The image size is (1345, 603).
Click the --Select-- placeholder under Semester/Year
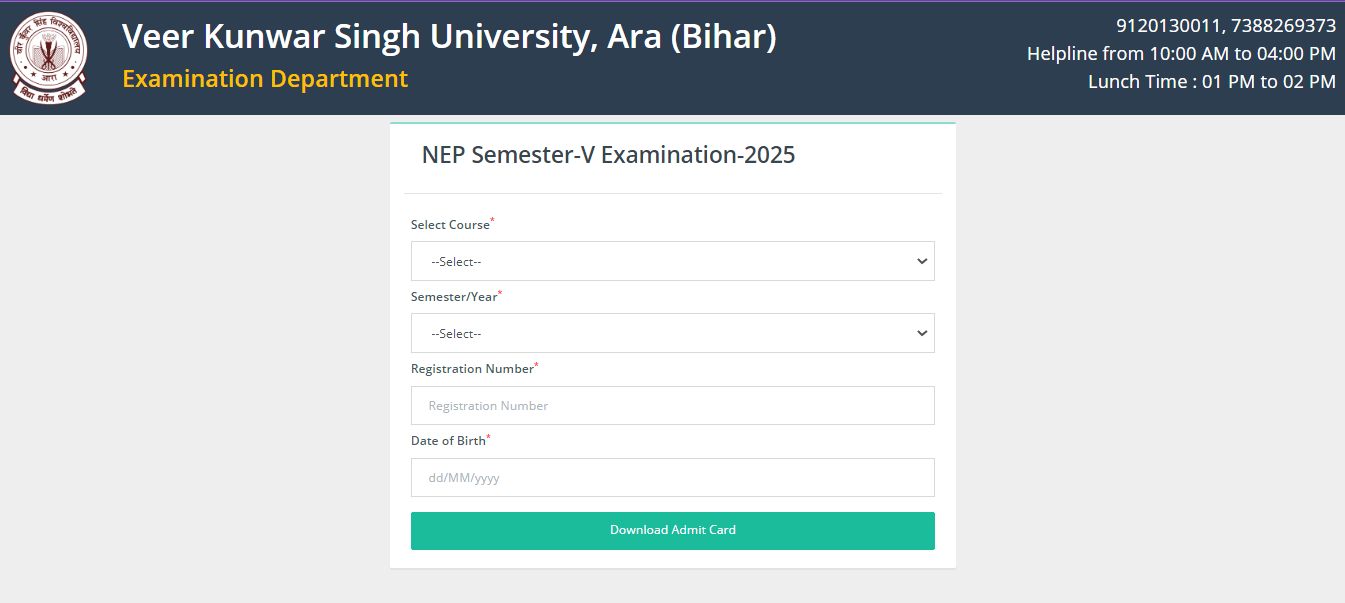coord(456,333)
